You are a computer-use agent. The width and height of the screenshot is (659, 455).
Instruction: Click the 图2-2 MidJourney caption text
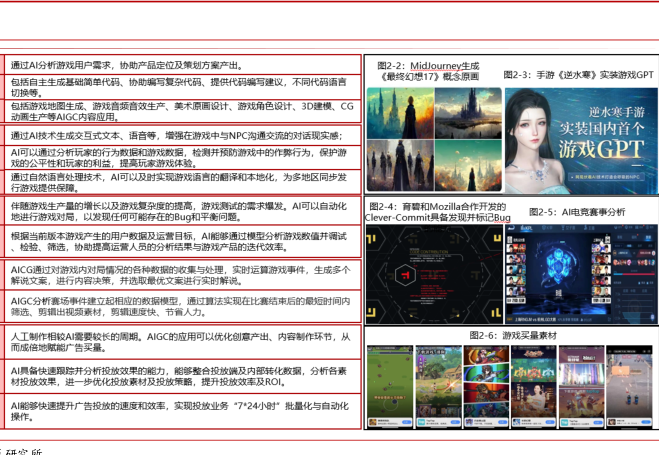pyautogui.click(x=430, y=69)
